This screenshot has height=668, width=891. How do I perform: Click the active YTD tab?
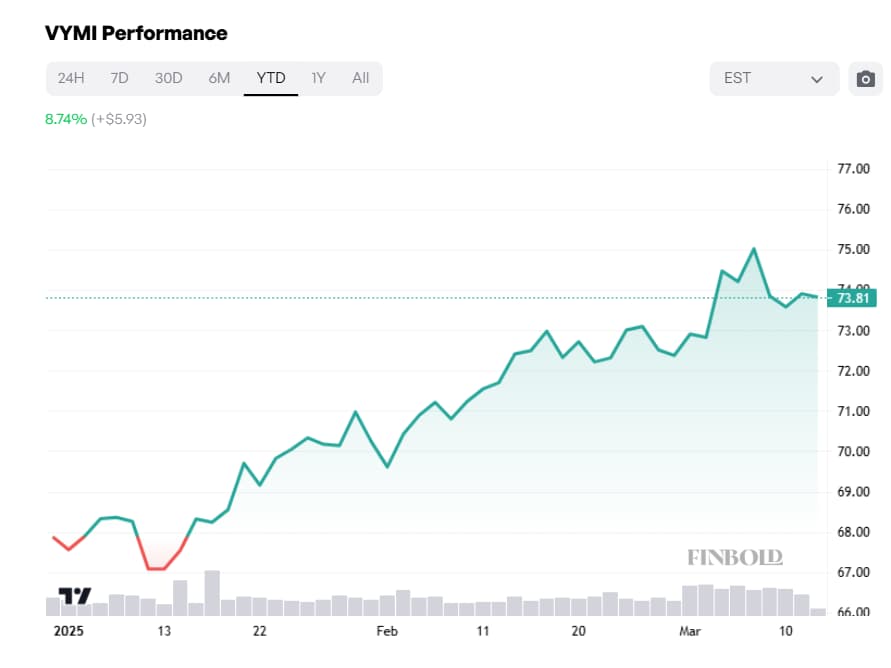[270, 77]
